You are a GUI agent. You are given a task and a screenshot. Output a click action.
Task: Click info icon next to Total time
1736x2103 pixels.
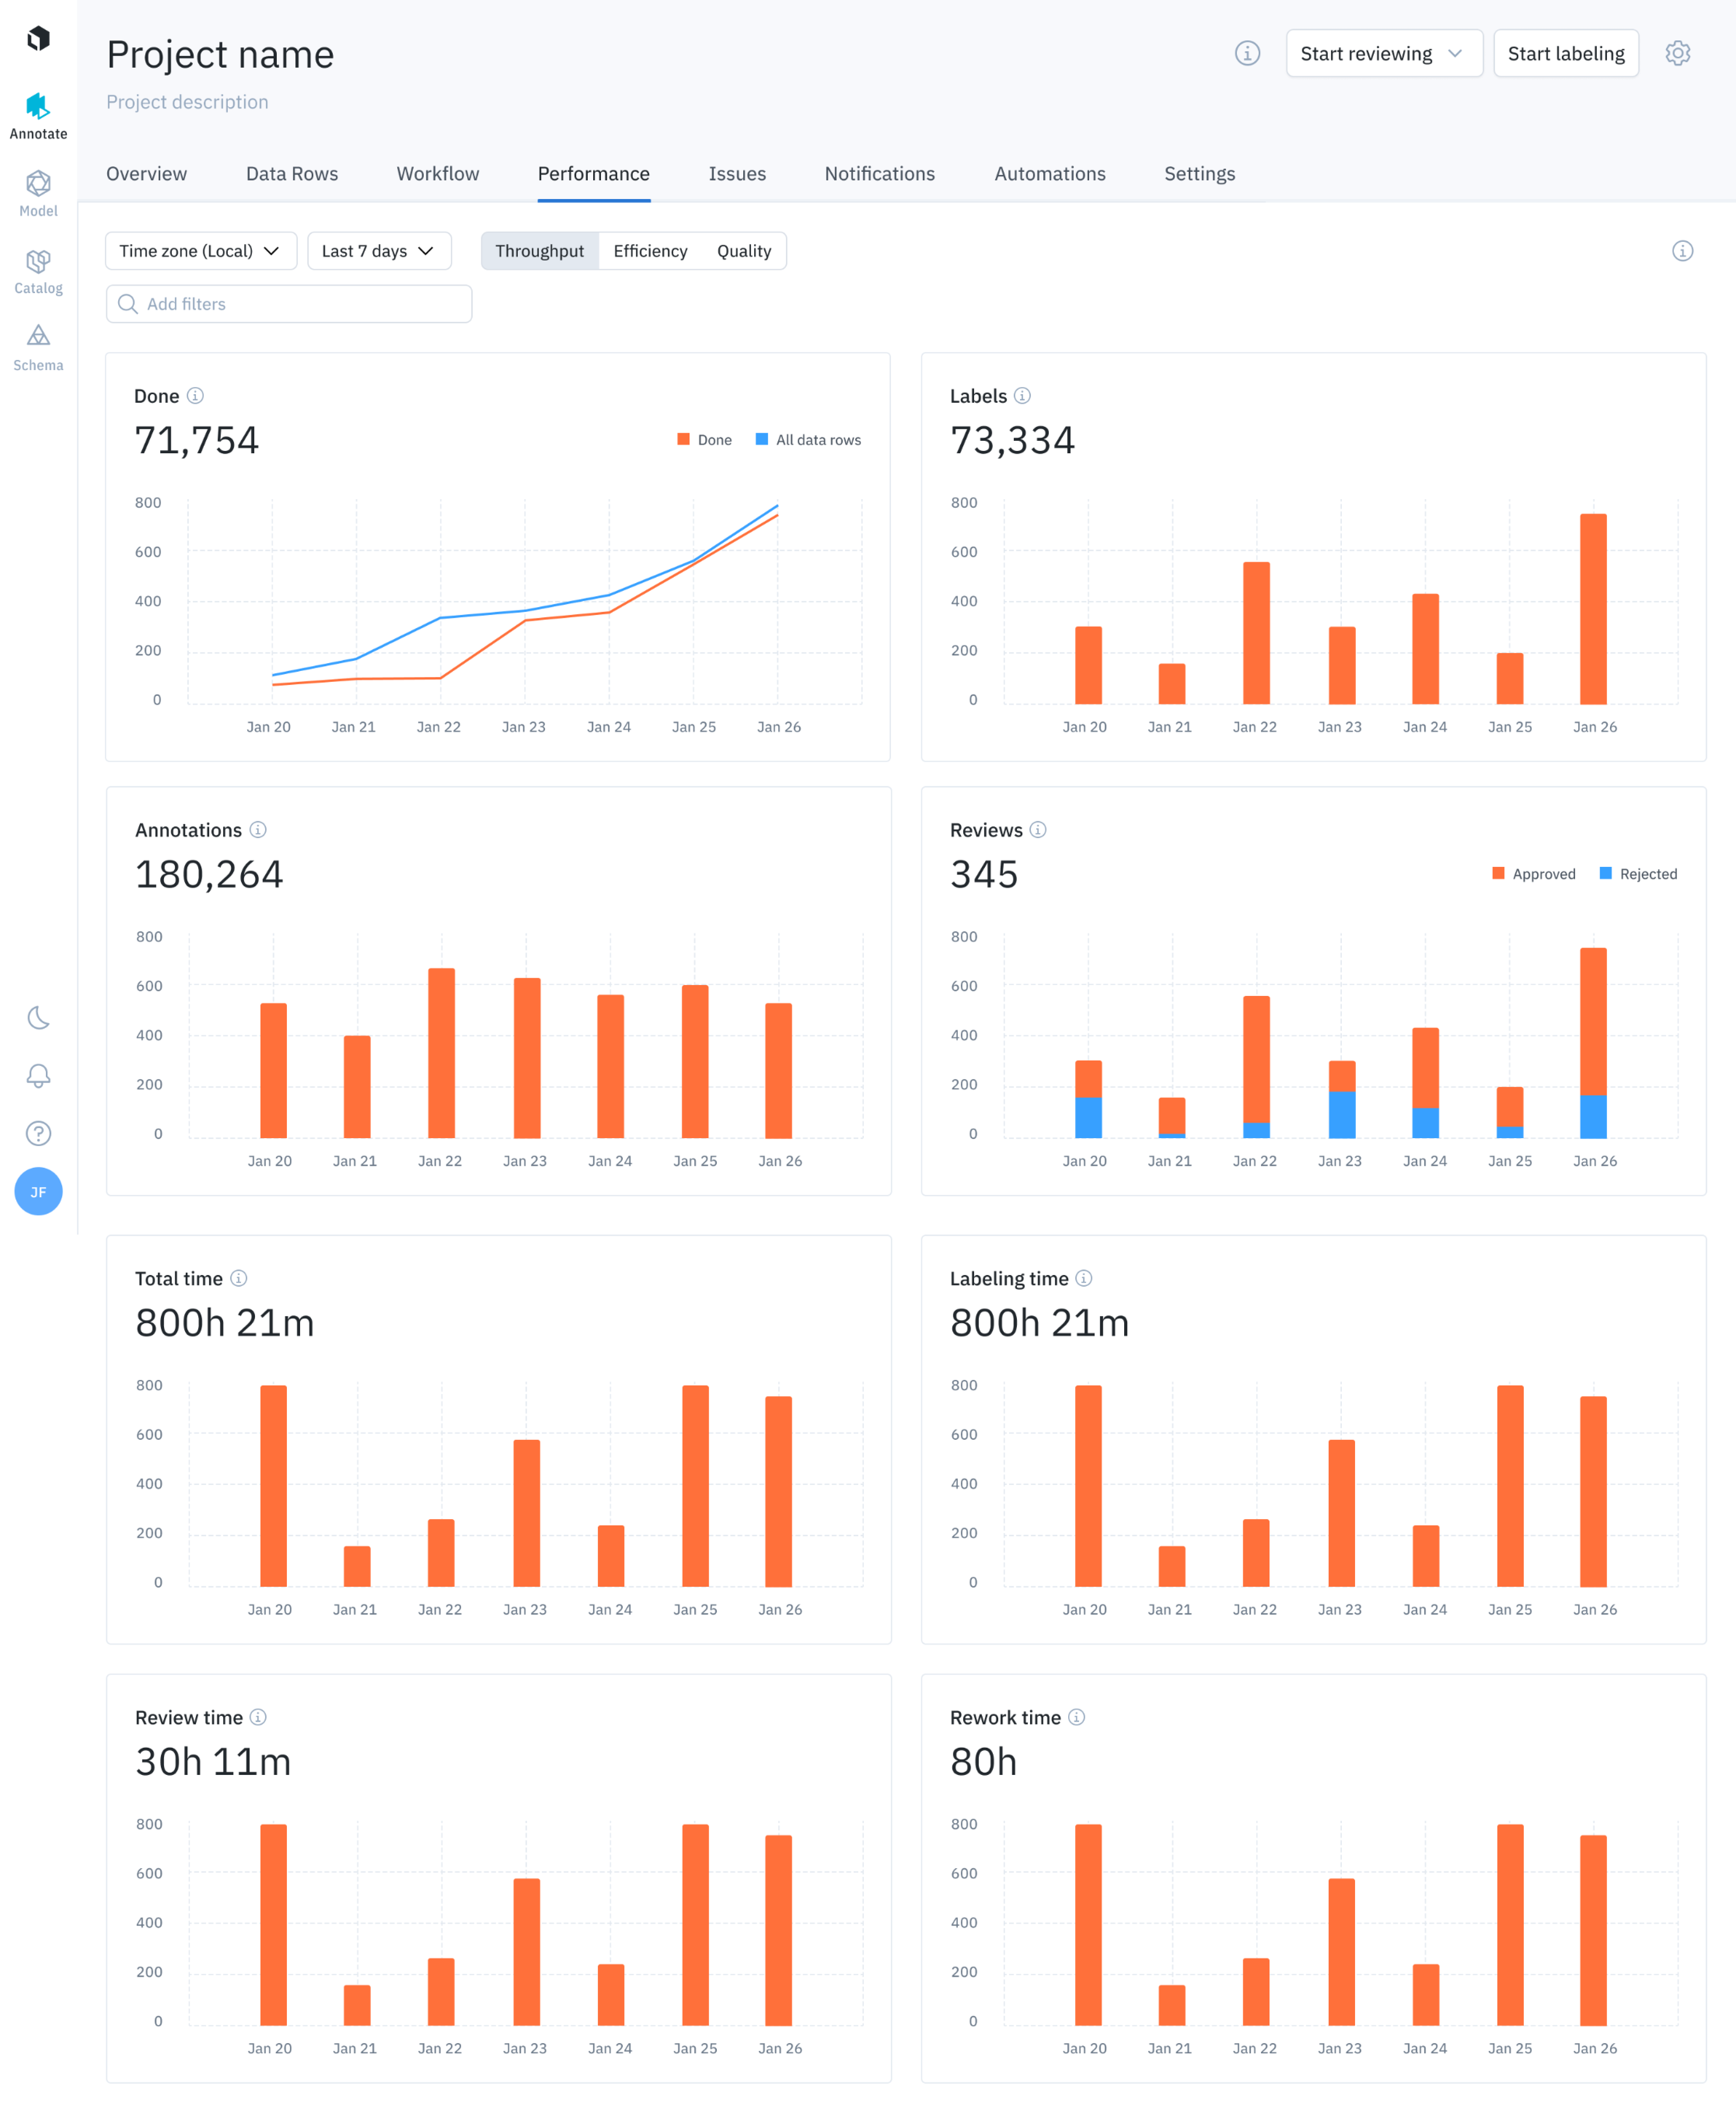pyautogui.click(x=239, y=1278)
